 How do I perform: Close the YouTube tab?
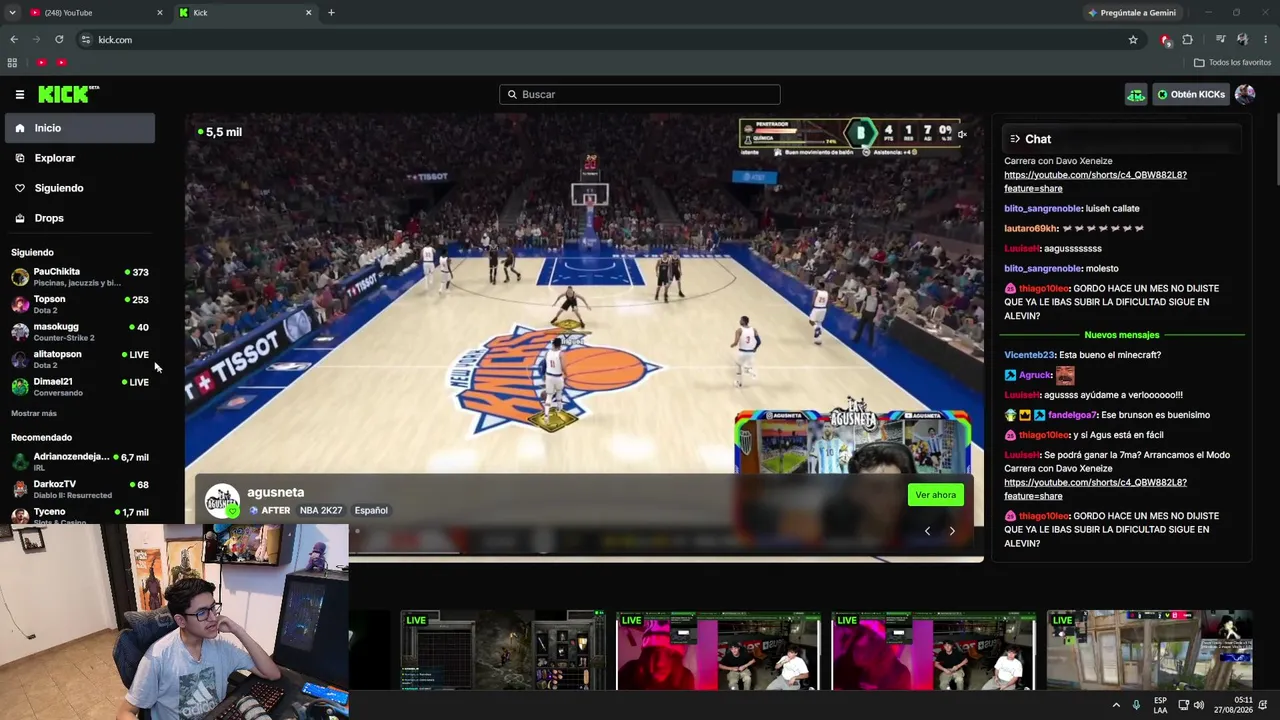[x=160, y=13]
